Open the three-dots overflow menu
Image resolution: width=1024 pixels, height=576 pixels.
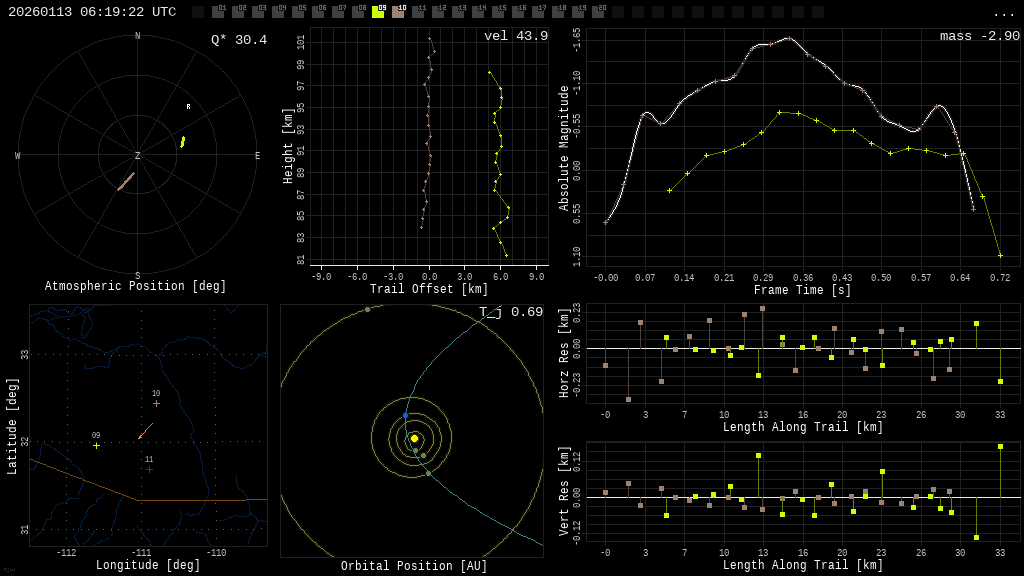[1003, 13]
